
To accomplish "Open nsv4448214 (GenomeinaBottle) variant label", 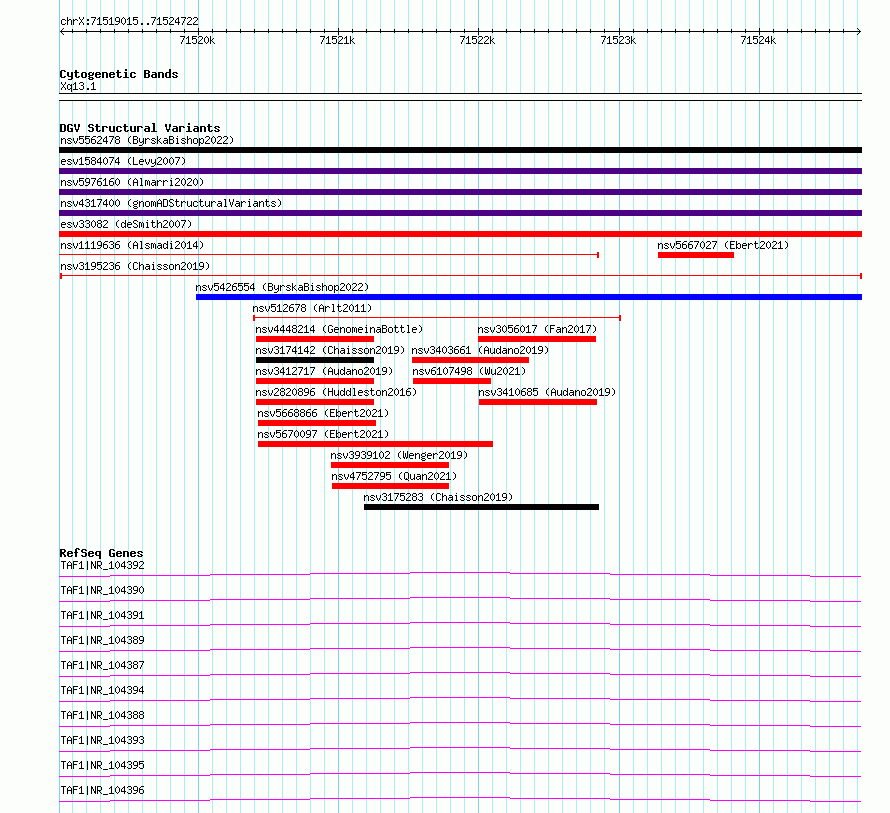I will point(339,329).
